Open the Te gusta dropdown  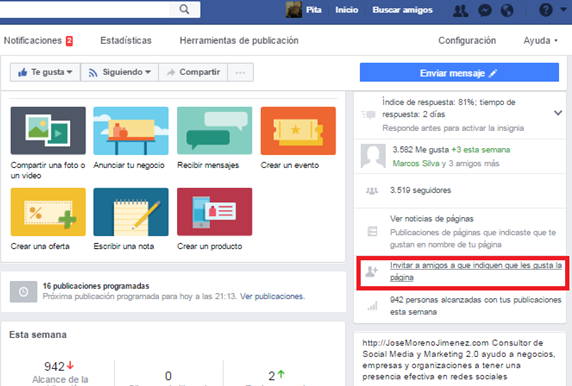click(45, 72)
